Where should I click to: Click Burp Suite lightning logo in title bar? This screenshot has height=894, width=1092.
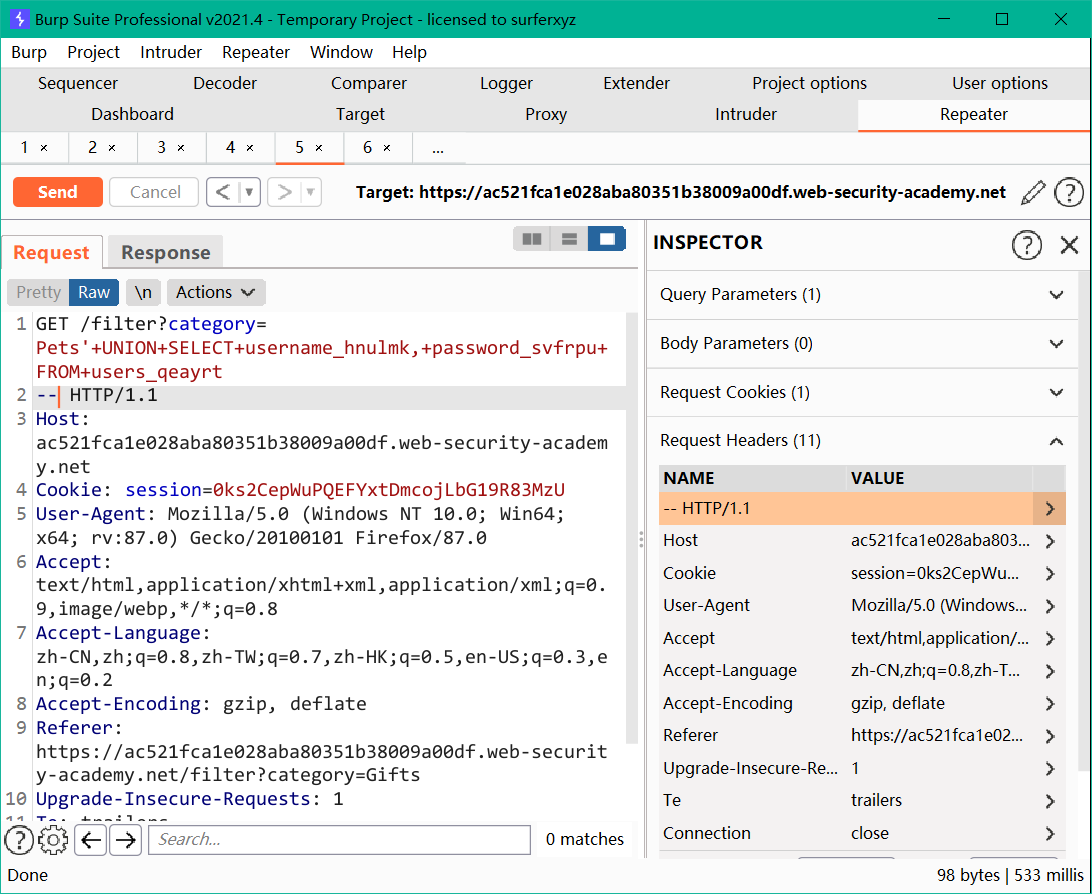tap(20, 19)
